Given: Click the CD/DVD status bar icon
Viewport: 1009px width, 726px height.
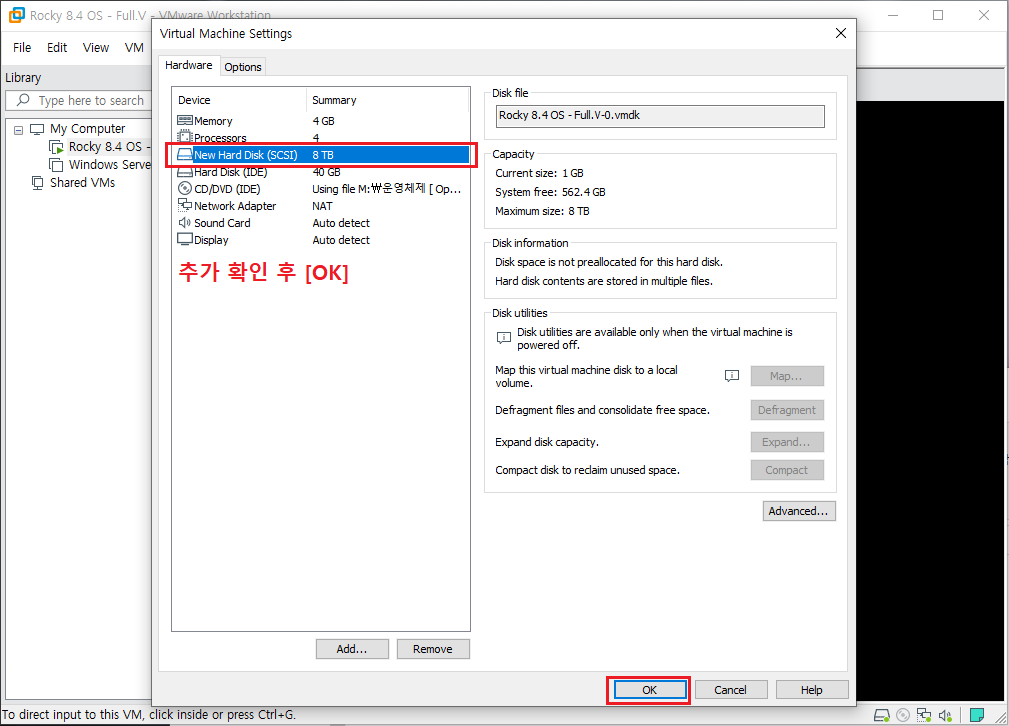Looking at the screenshot, I should 903,715.
